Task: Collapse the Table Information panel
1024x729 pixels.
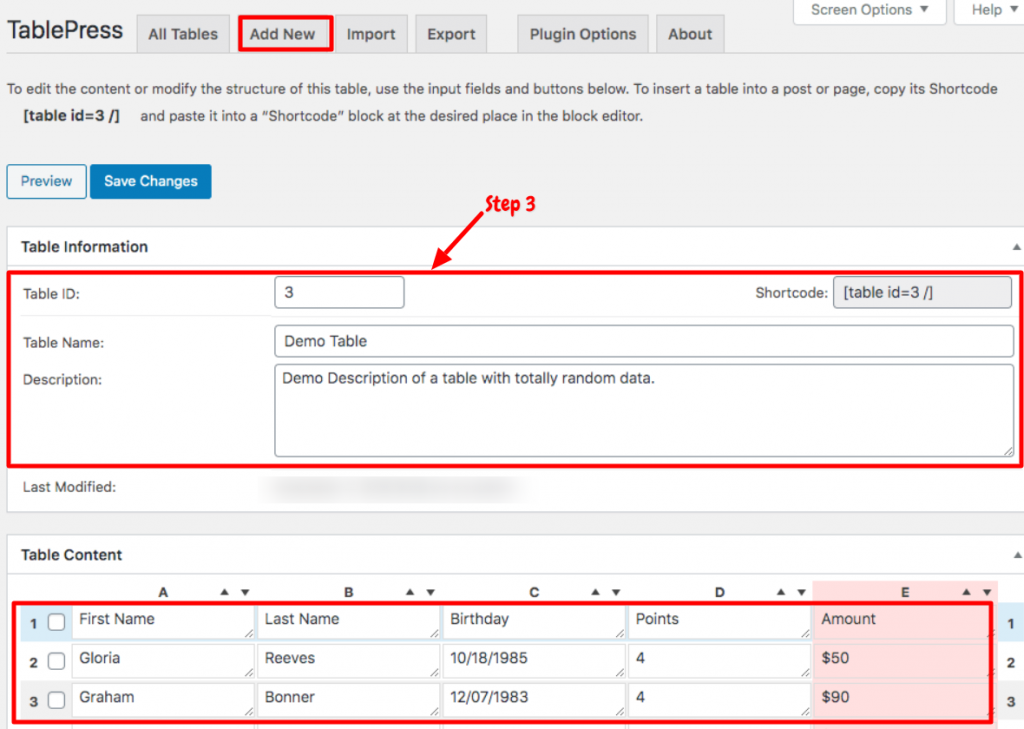Action: (x=1016, y=247)
